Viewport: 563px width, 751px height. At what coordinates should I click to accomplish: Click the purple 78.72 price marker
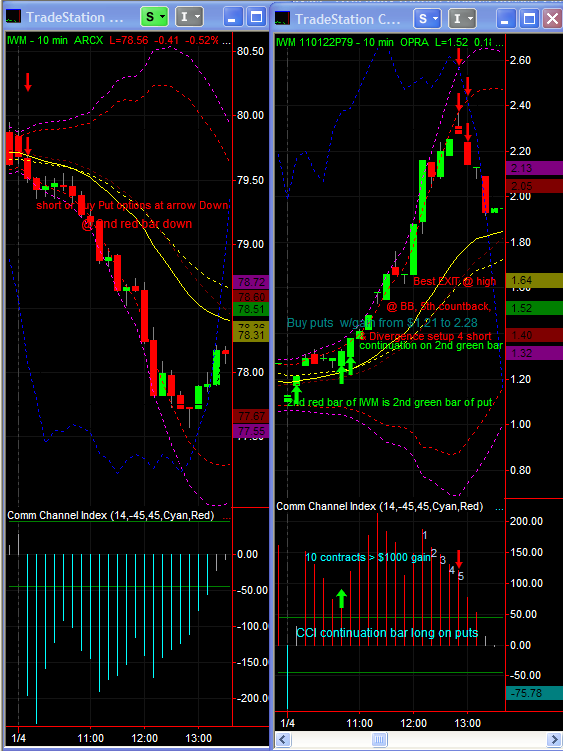(x=251, y=282)
